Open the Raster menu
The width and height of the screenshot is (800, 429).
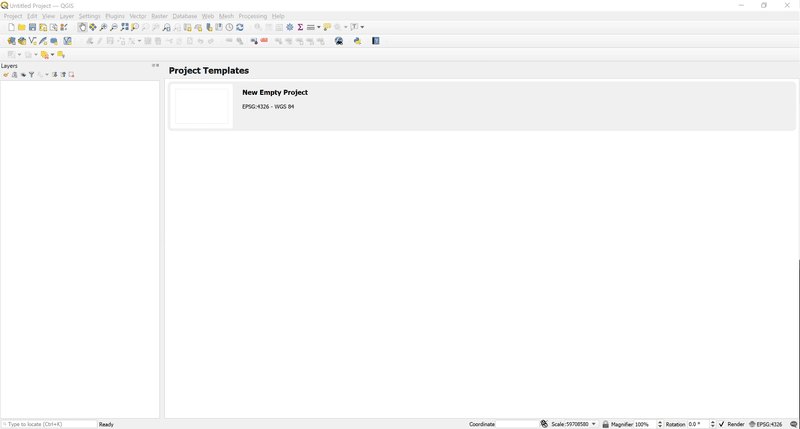(x=159, y=16)
